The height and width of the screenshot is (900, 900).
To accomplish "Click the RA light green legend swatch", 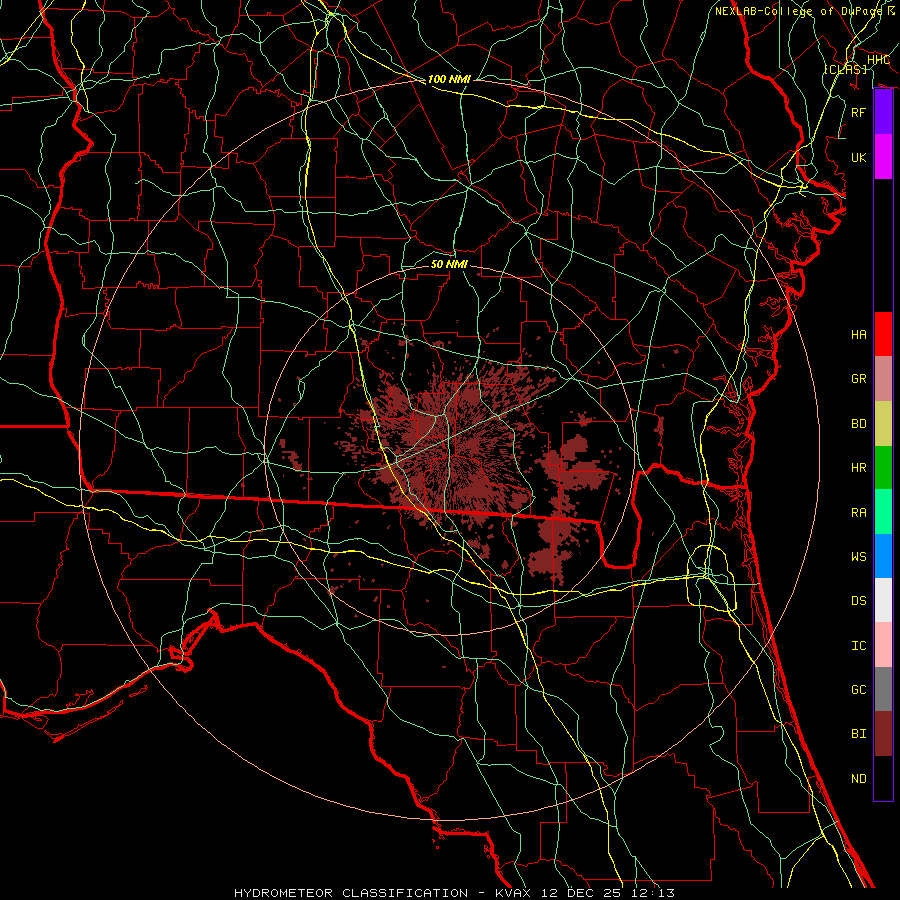I will tap(883, 512).
